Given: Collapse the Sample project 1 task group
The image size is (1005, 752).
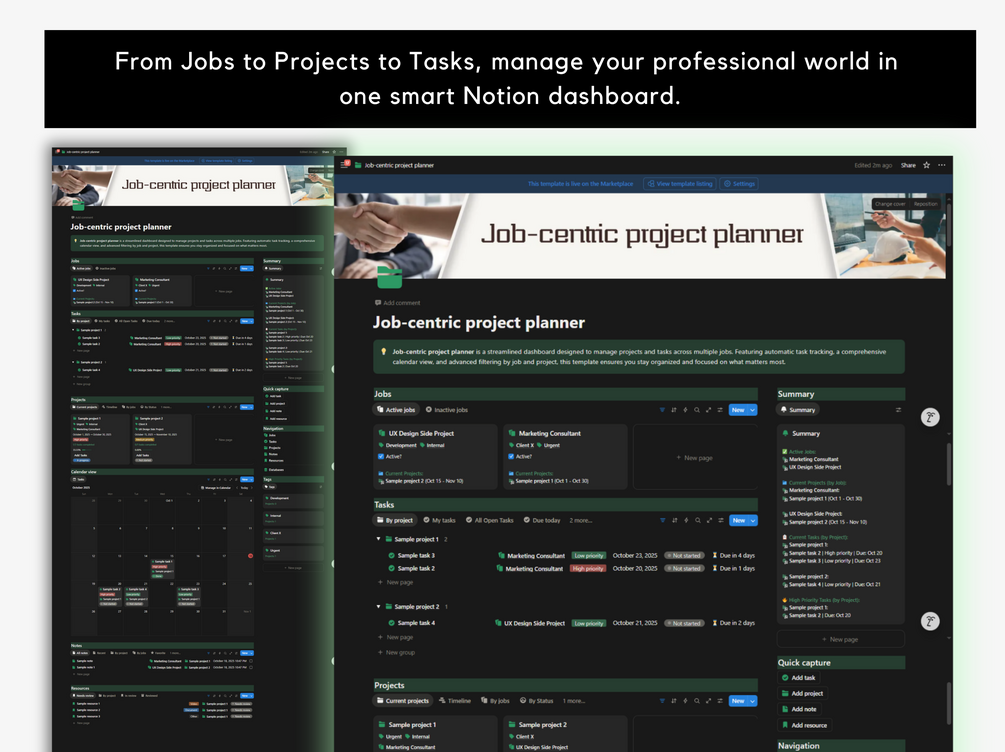Looking at the screenshot, I should click(379, 539).
